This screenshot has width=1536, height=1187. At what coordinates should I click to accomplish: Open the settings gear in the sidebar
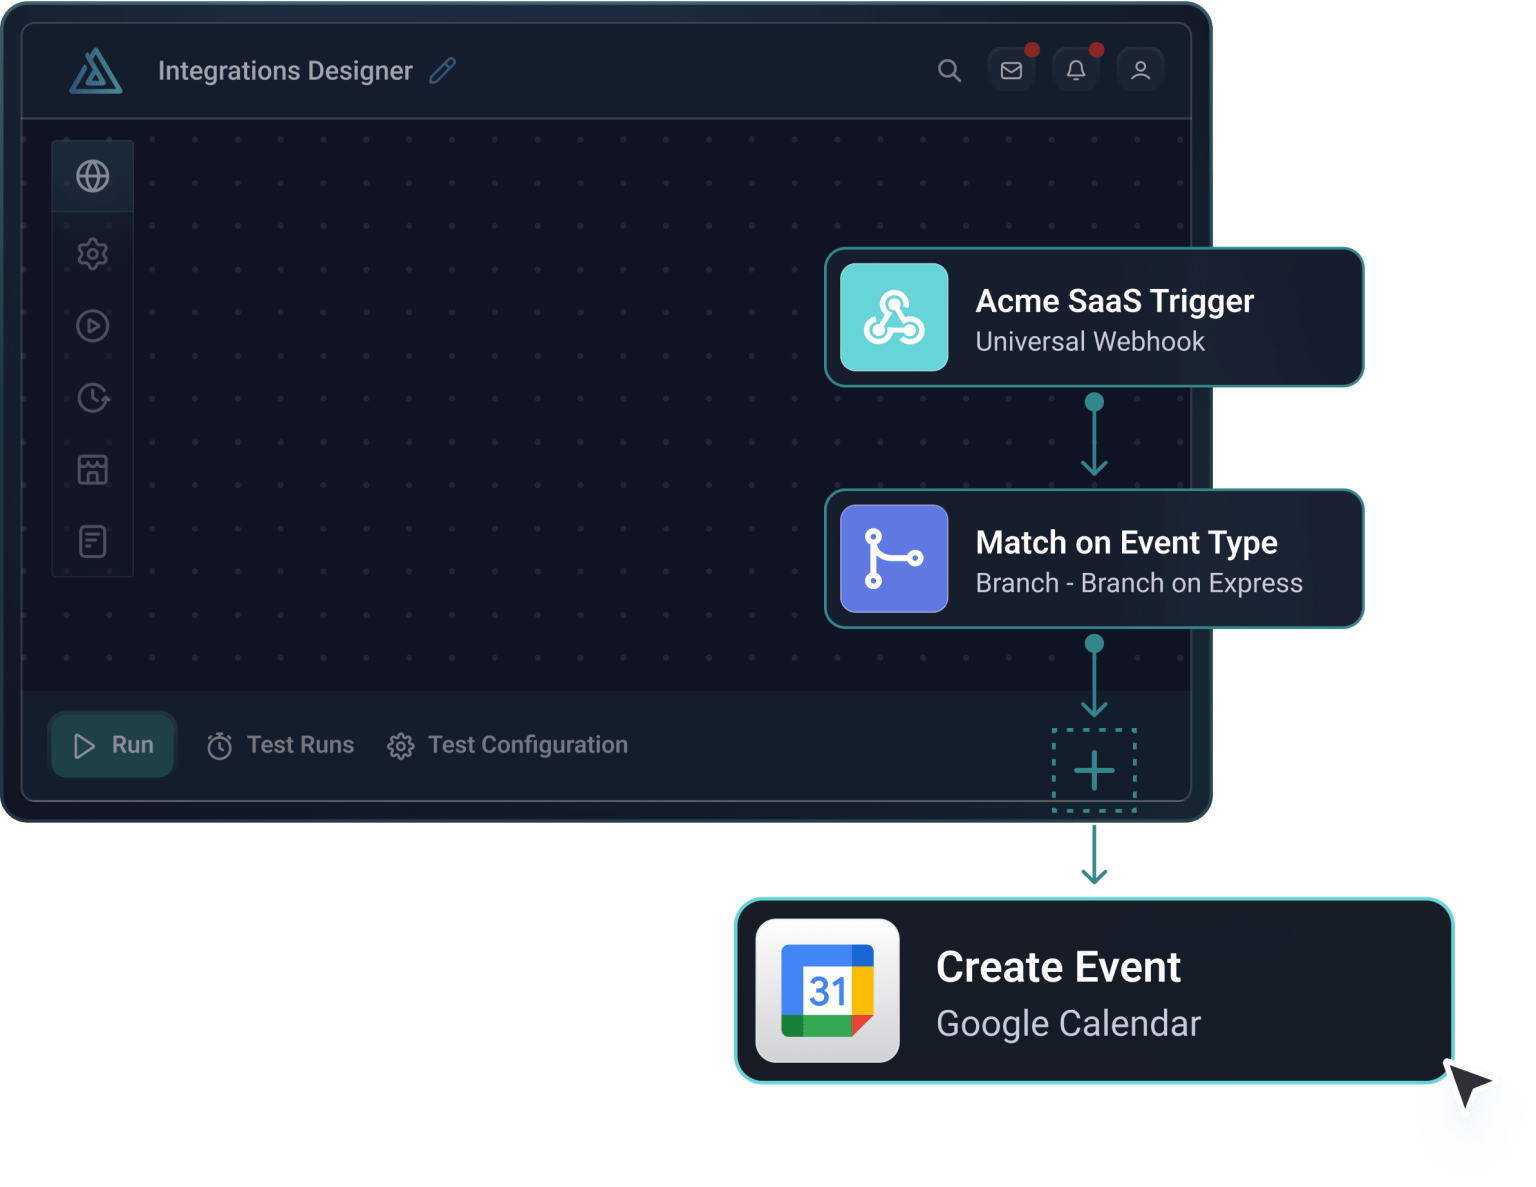(93, 254)
